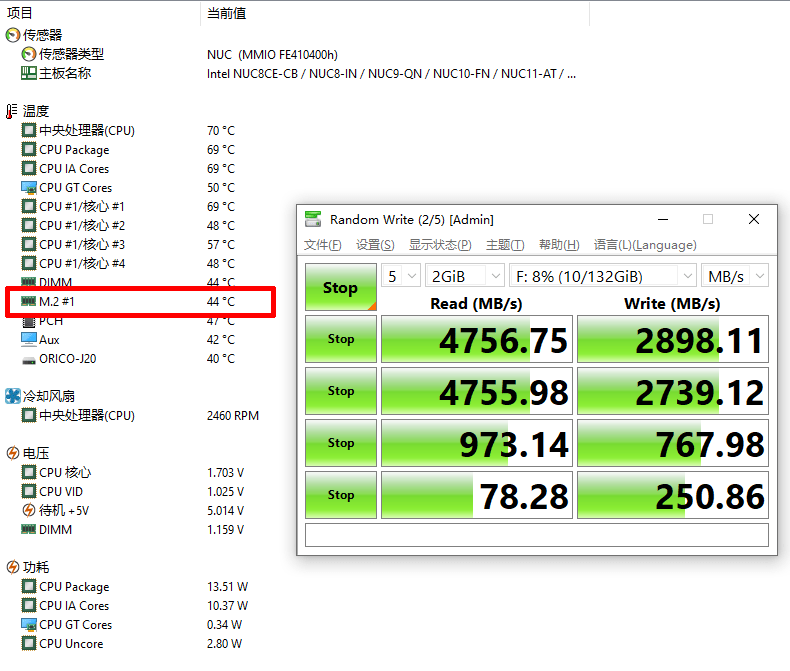
Task: Click Stop button beside 4756.75 result
Action: click(x=341, y=339)
